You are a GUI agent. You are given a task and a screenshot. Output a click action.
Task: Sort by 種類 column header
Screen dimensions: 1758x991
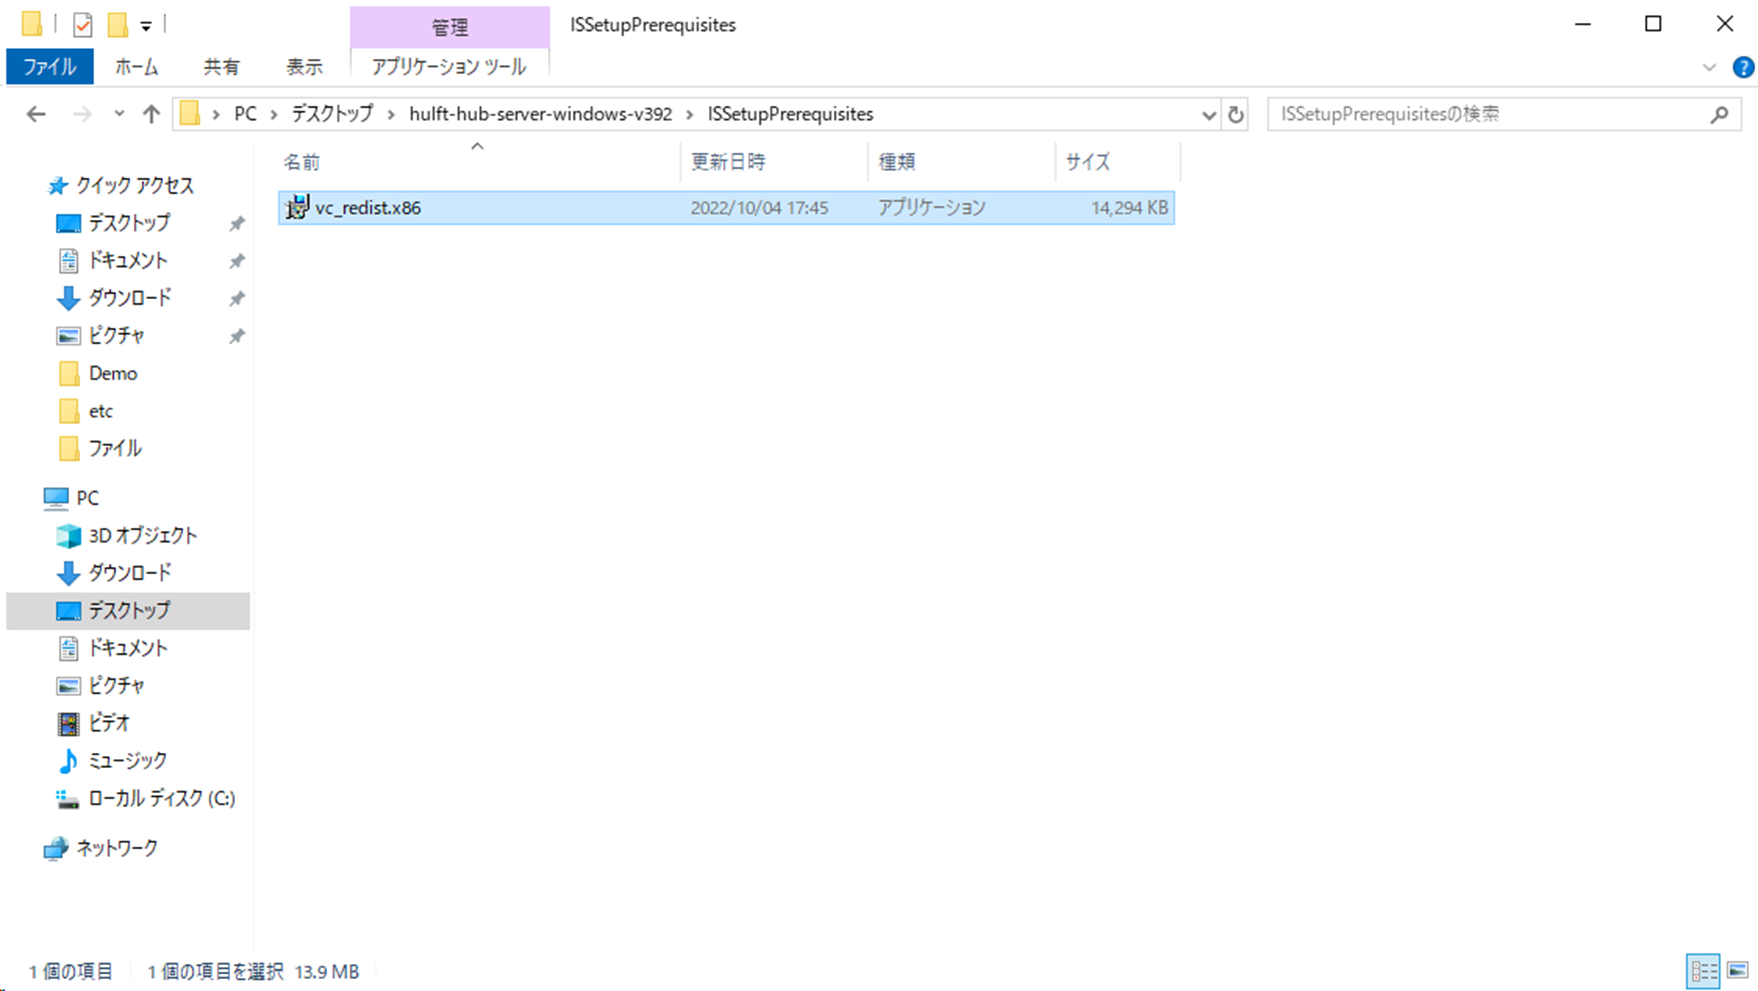(961, 162)
